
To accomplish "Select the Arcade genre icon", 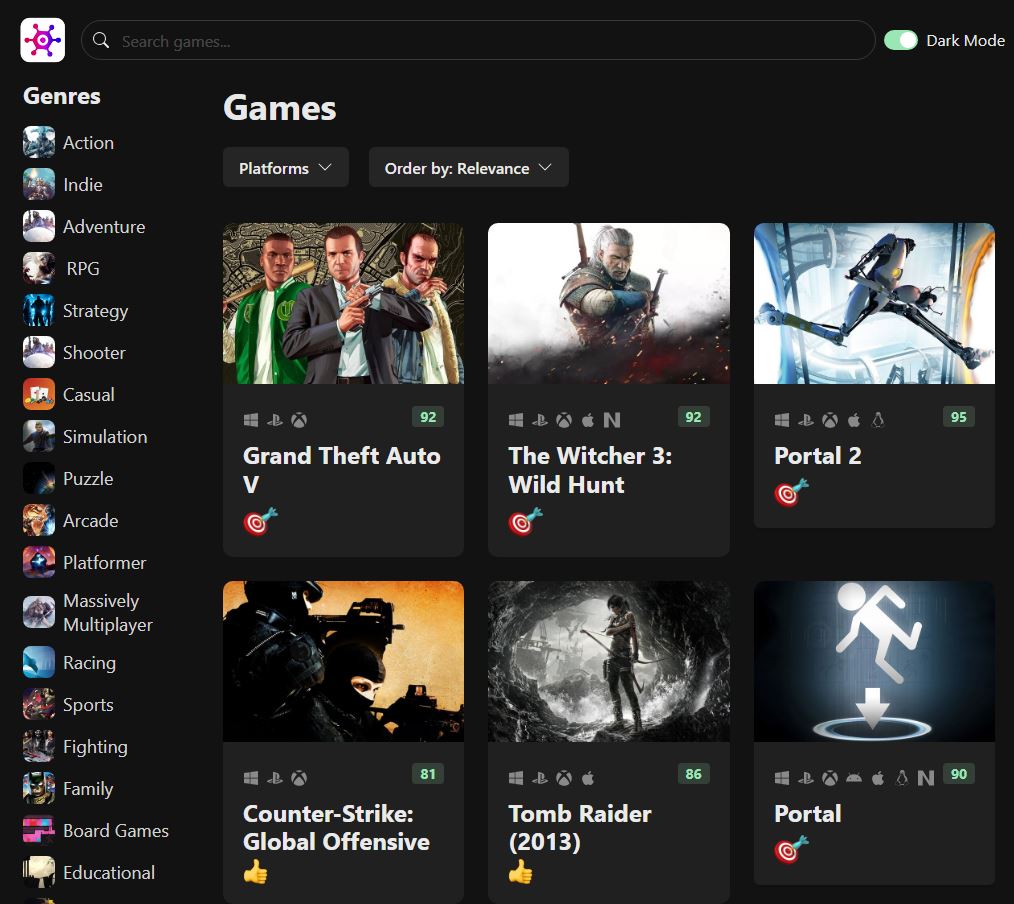I will point(39,521).
